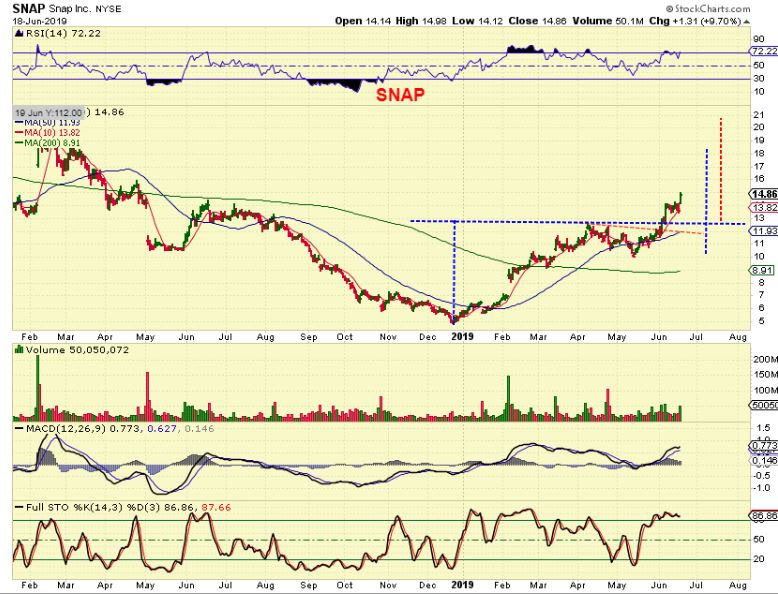Screen dimensions: 778x594
Task: Click the SNAP ticker symbol in the header
Action: [28, 8]
